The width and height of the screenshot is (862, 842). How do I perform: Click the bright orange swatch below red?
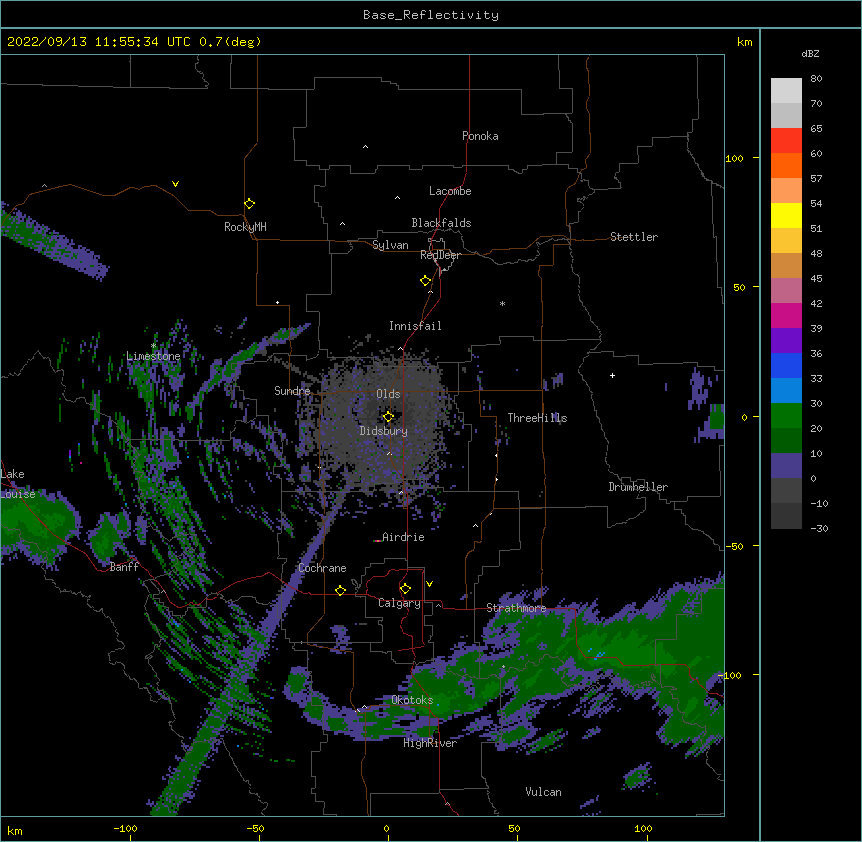coord(786,165)
